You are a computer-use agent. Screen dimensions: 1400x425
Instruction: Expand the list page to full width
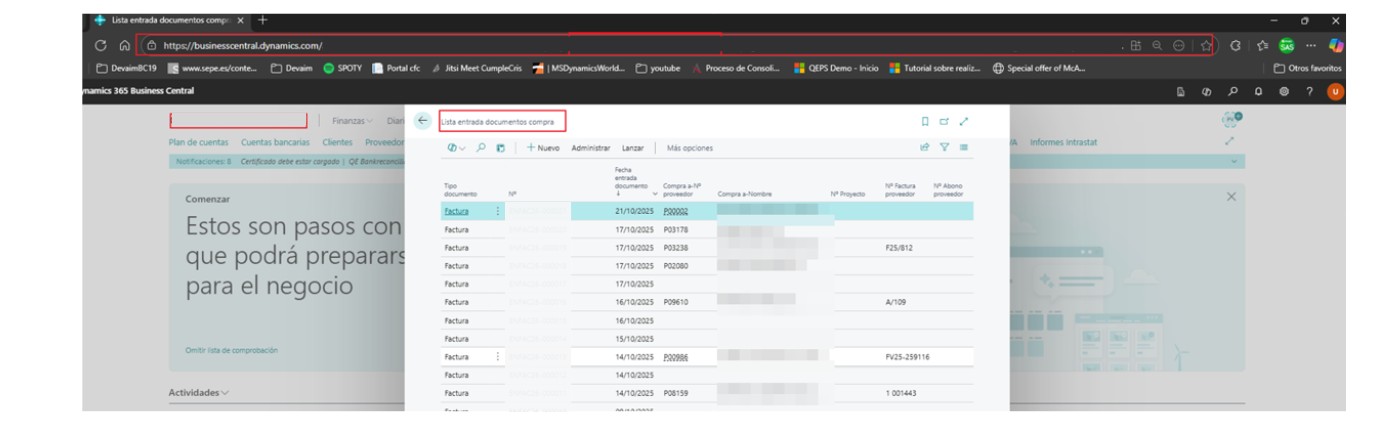point(964,121)
